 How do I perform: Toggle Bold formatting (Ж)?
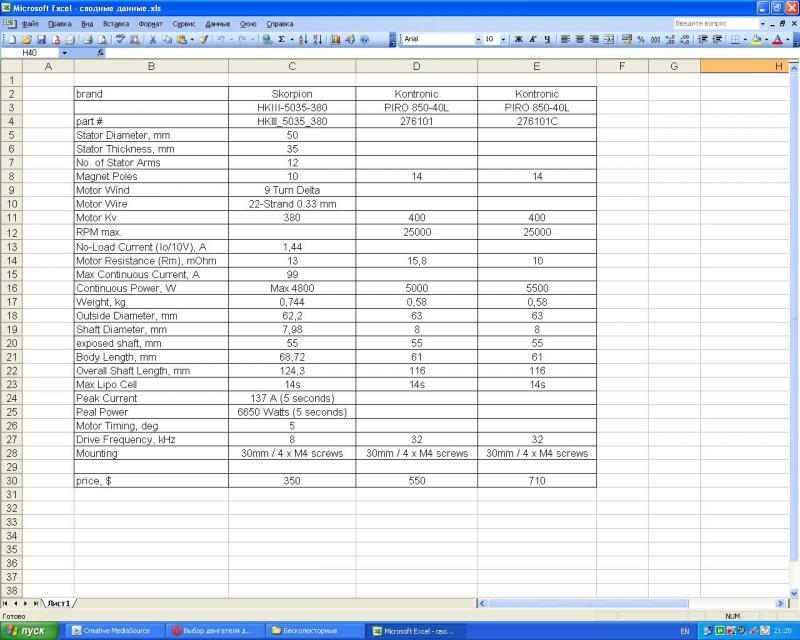[518, 40]
